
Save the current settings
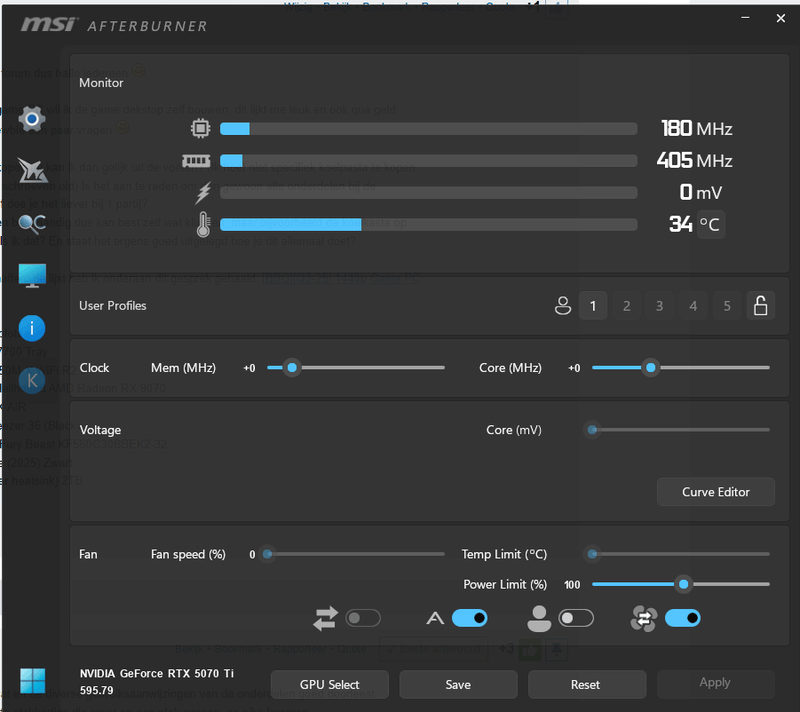coord(458,684)
